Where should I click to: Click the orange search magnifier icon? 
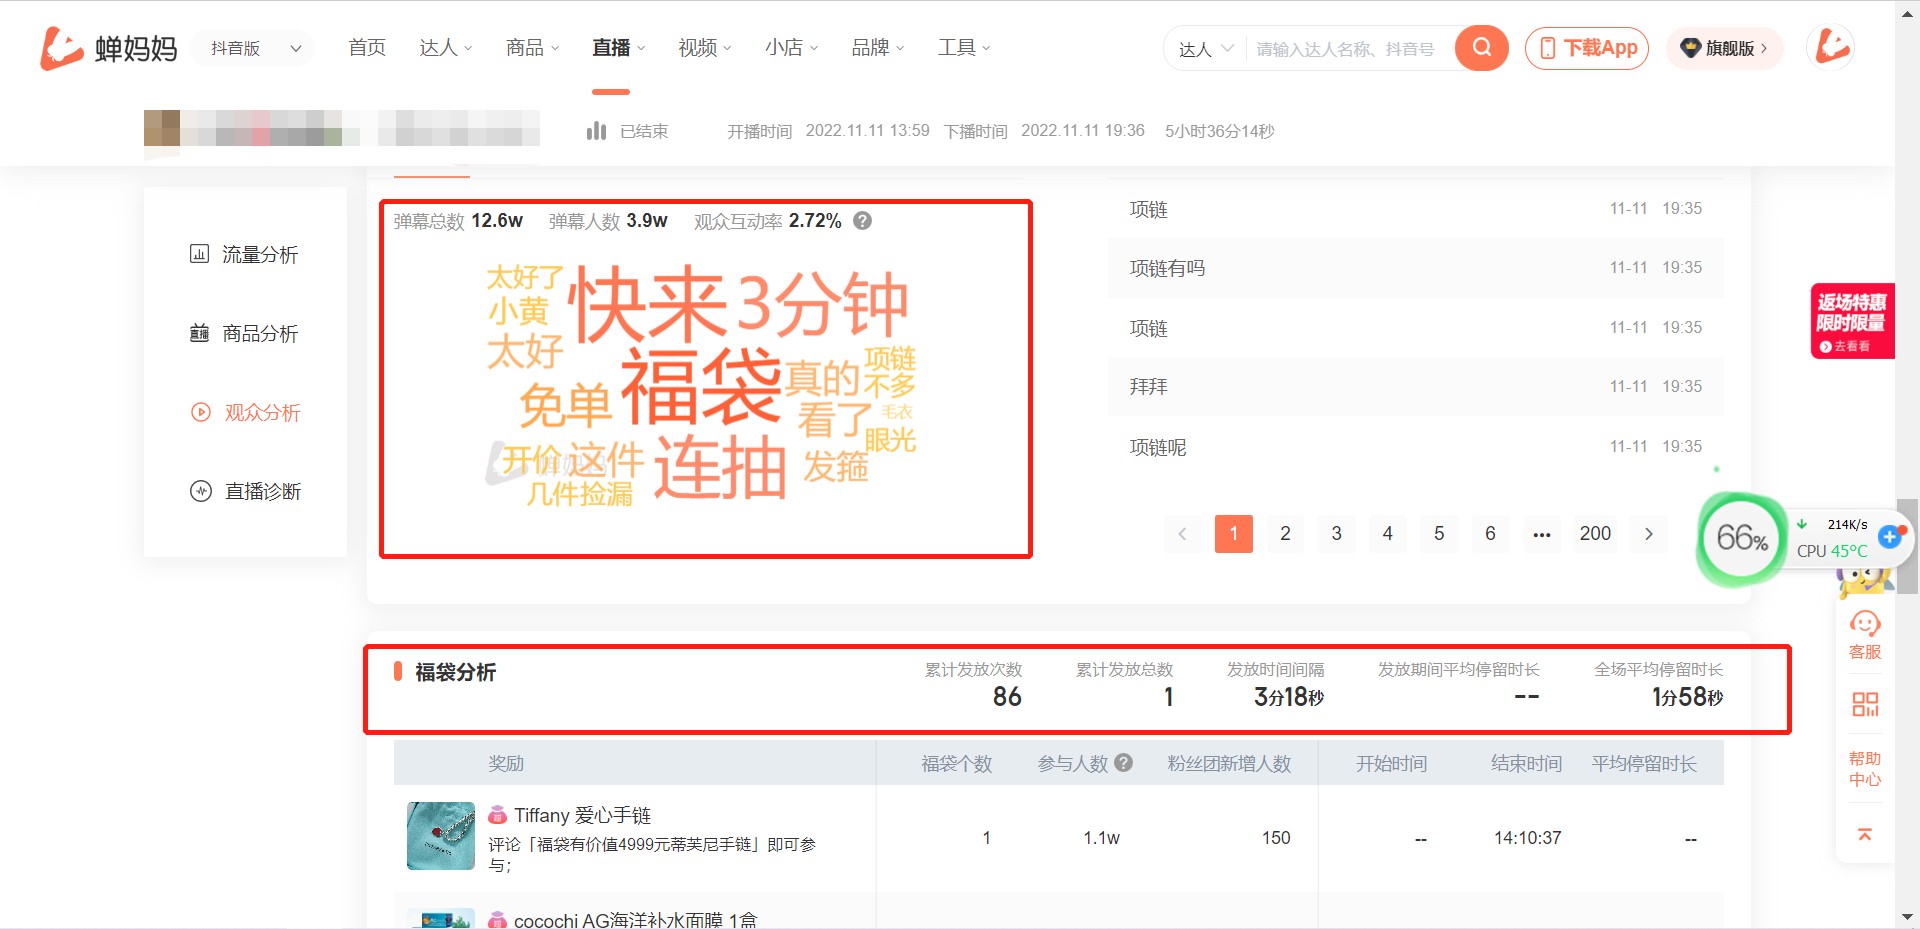pyautogui.click(x=1481, y=47)
